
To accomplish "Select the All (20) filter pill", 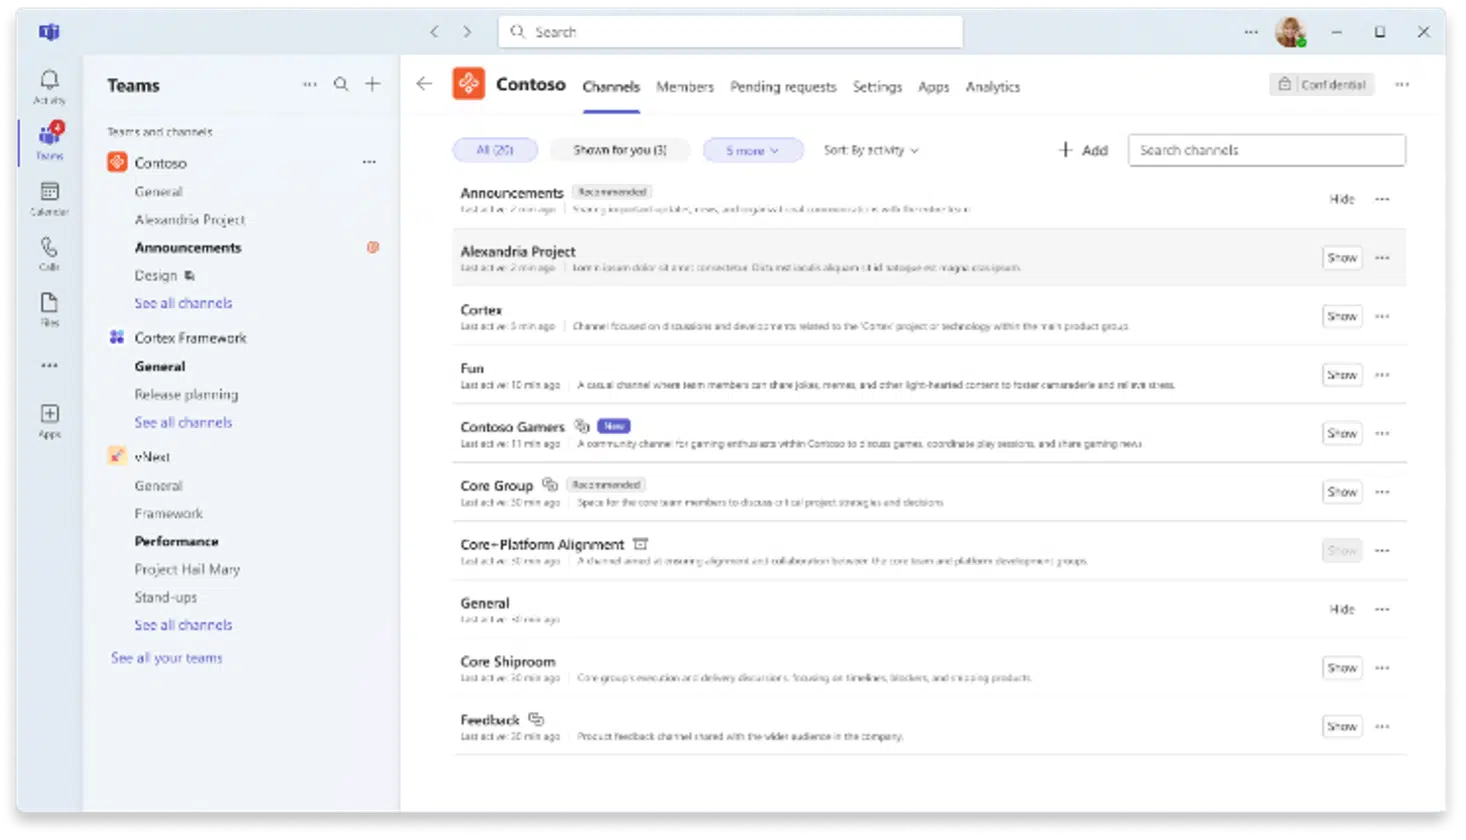I will pyautogui.click(x=495, y=150).
